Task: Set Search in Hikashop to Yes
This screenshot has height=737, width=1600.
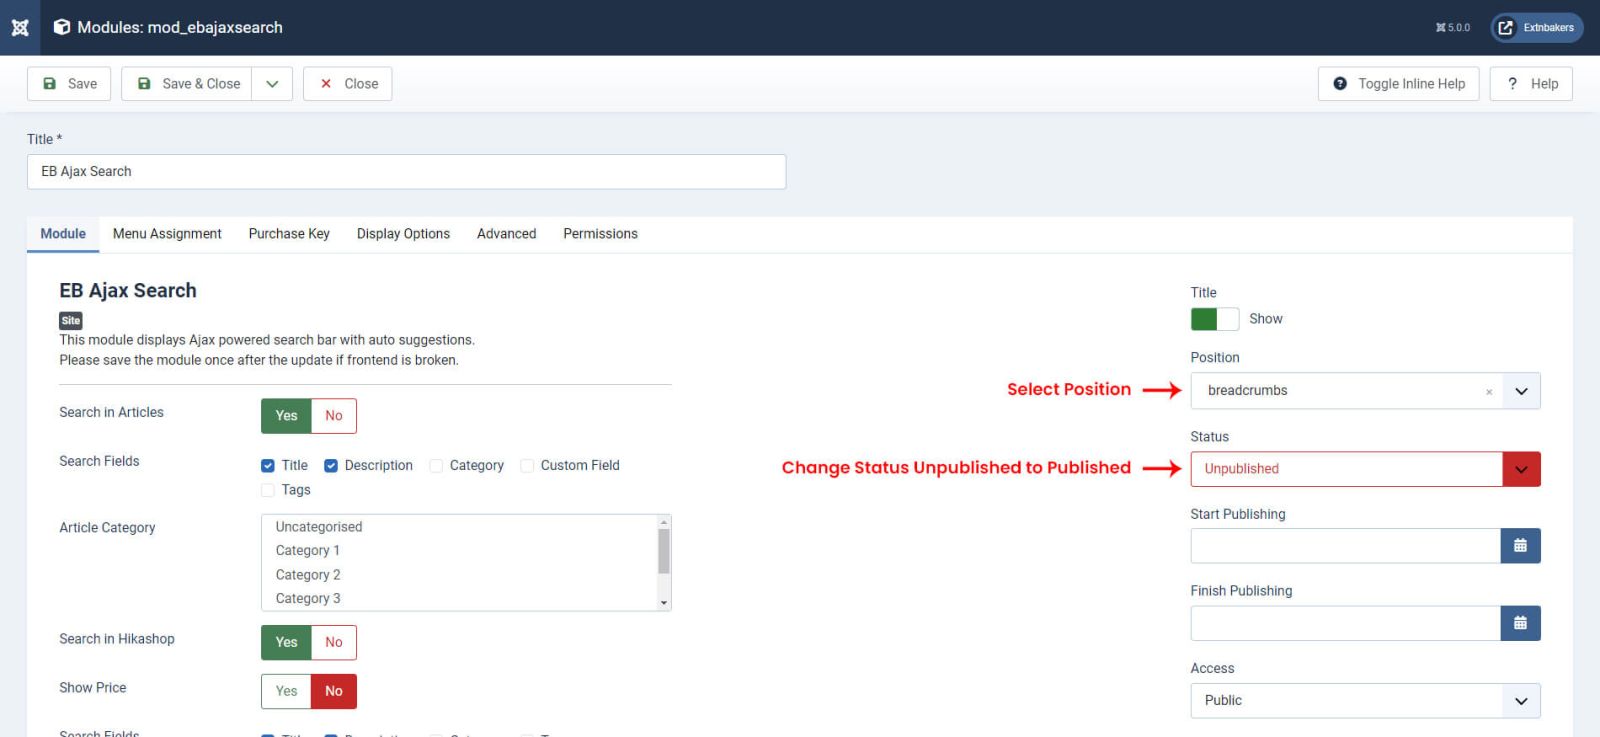Action: click(x=286, y=643)
